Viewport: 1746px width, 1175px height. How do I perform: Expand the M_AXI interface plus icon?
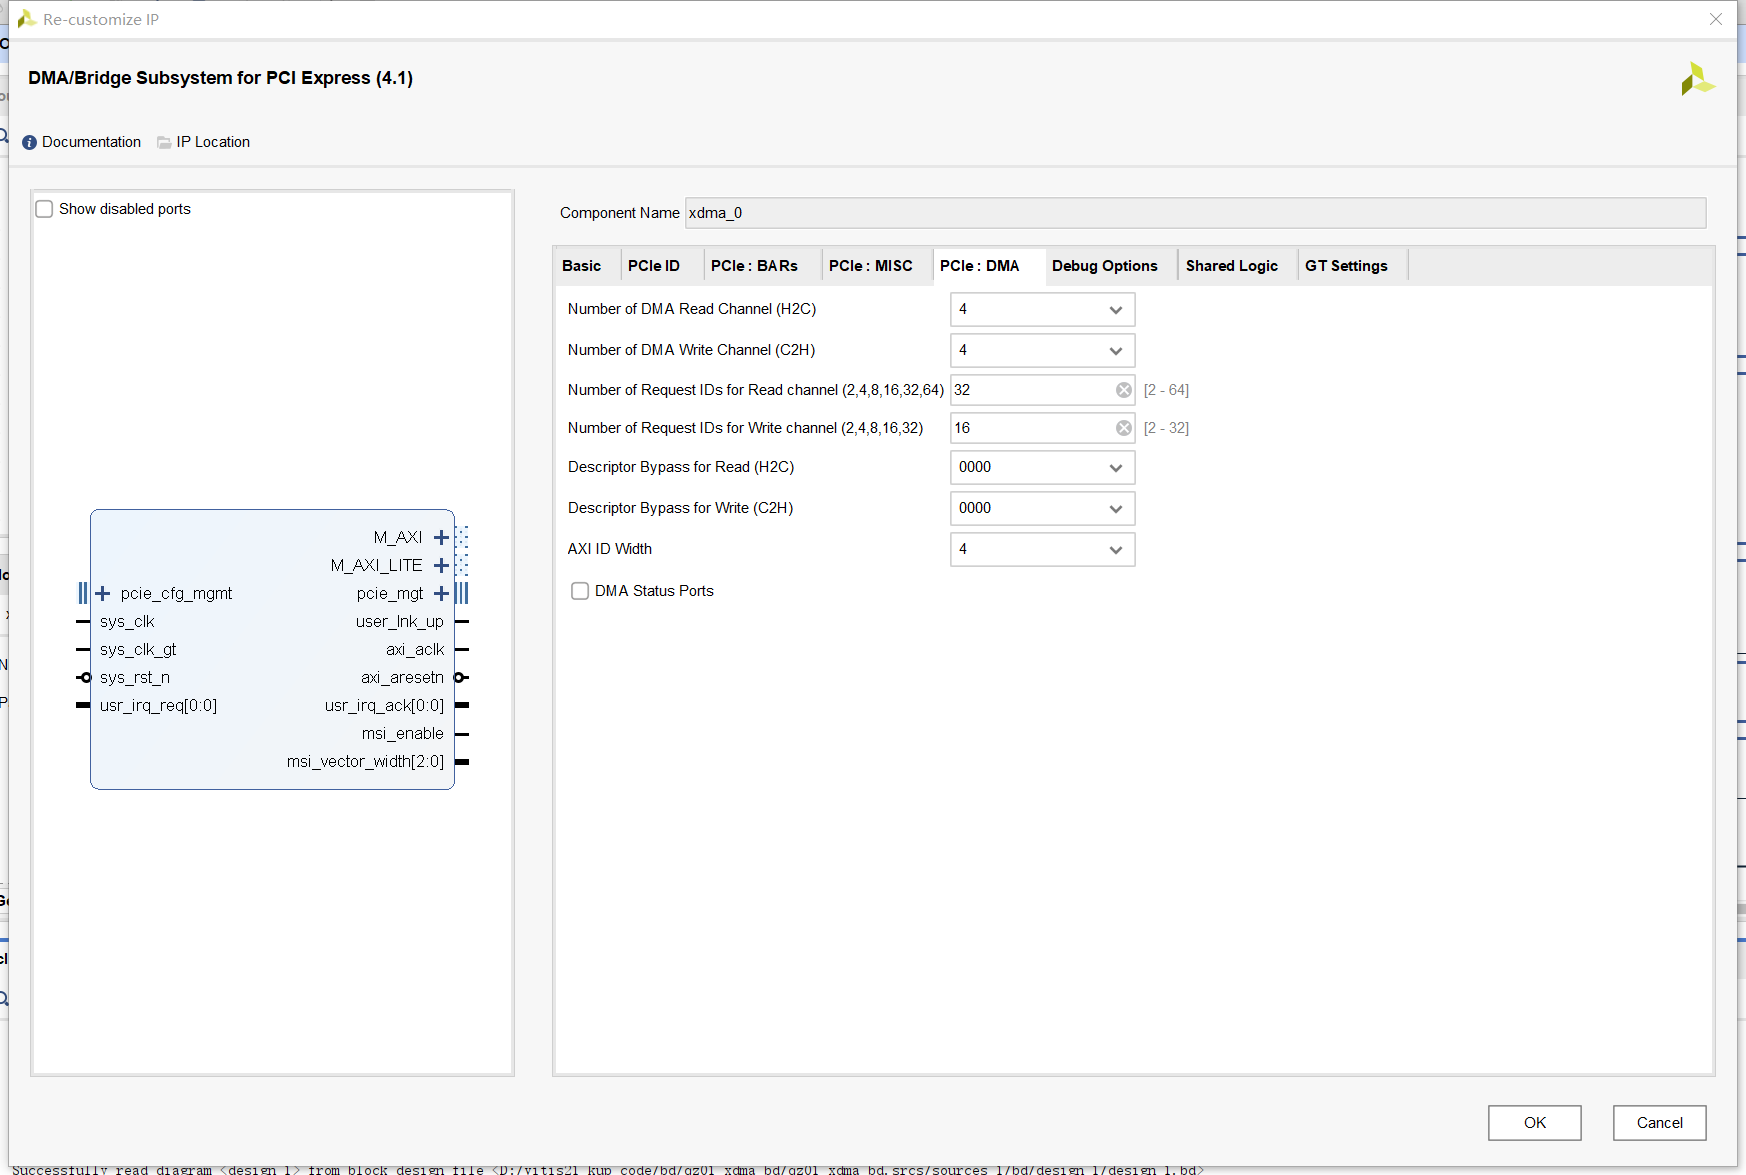(441, 538)
